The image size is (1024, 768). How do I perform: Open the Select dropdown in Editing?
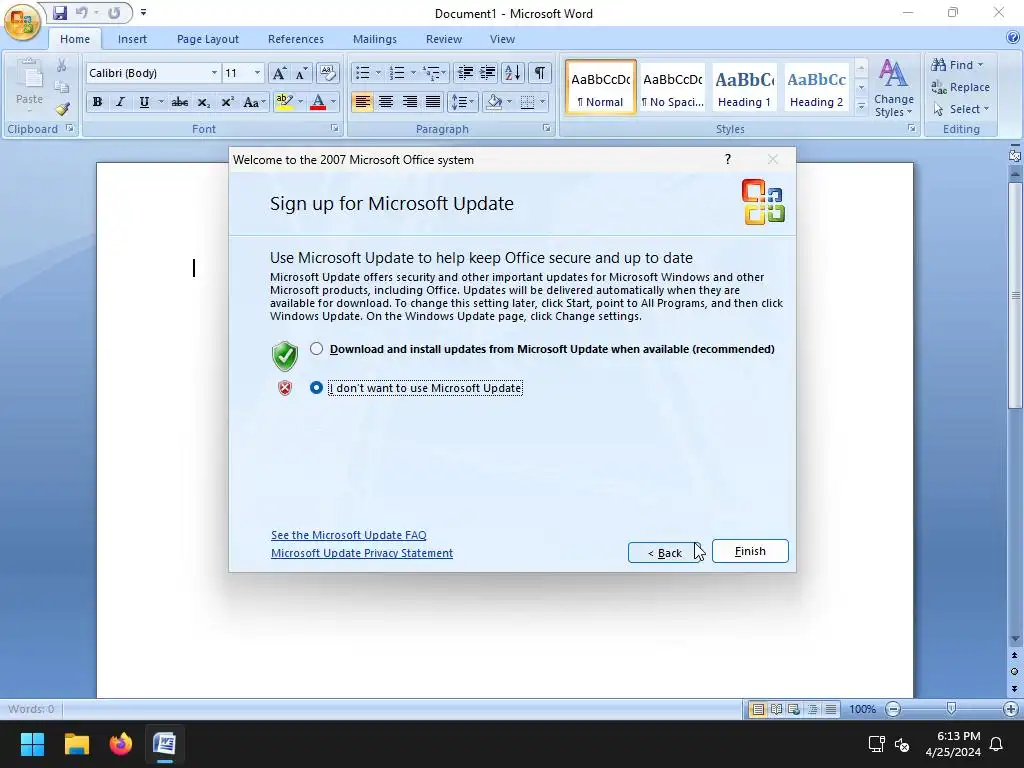click(x=961, y=109)
